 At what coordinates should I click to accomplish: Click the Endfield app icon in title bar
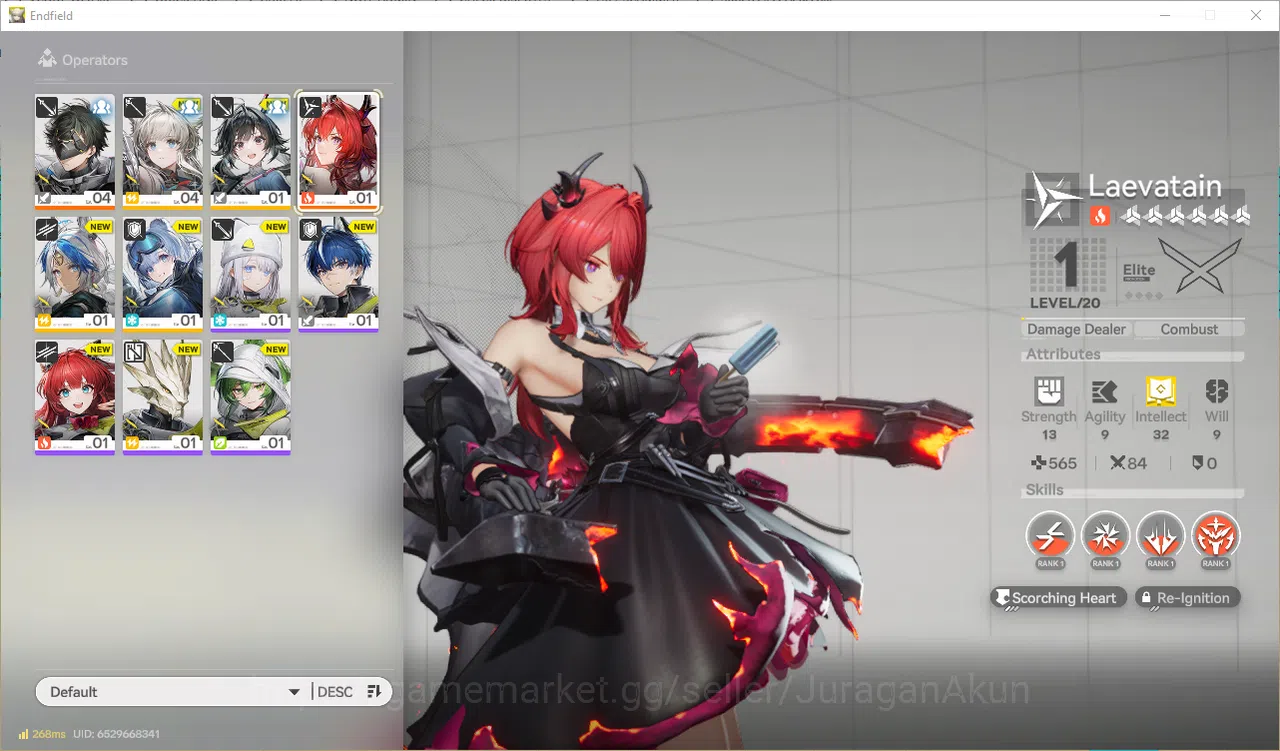(x=17, y=15)
